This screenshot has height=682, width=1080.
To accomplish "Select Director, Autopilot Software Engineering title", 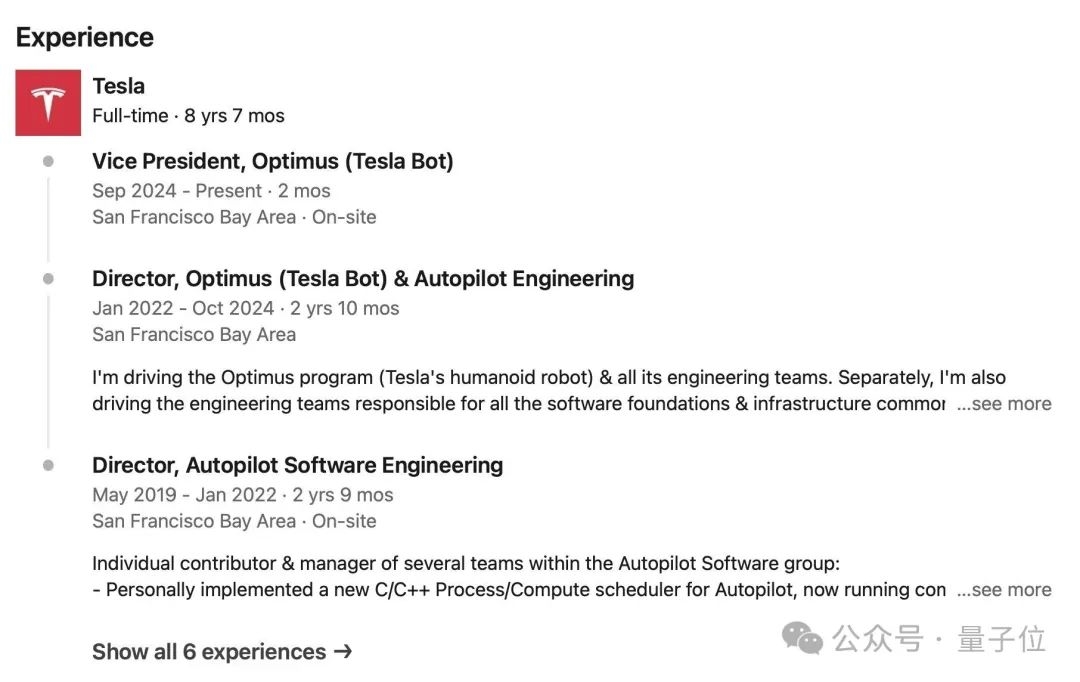I will [297, 465].
